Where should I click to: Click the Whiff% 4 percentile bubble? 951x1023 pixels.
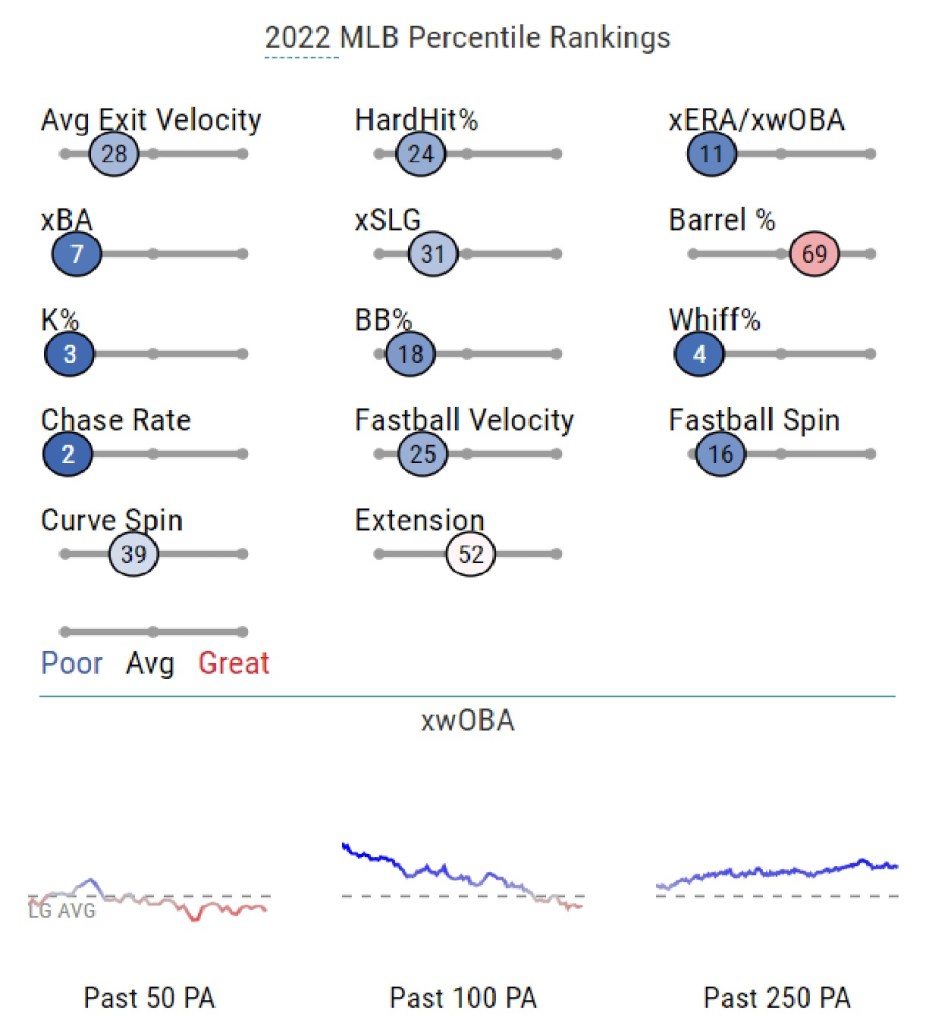tap(699, 354)
